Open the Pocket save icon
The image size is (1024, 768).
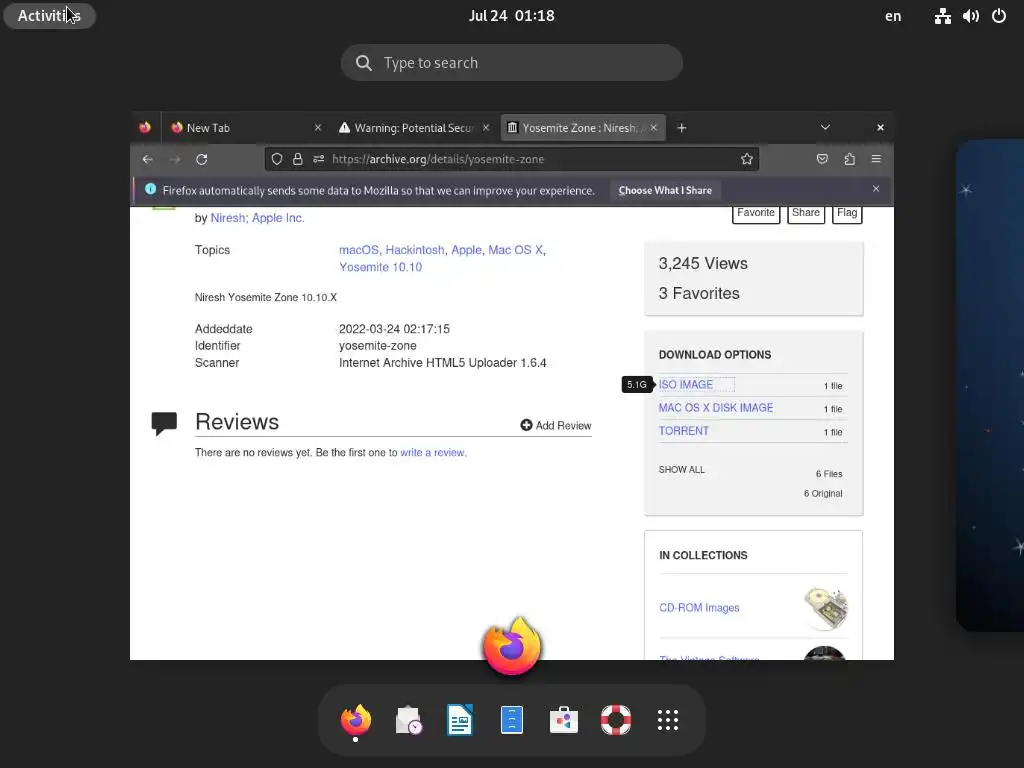click(x=822, y=159)
